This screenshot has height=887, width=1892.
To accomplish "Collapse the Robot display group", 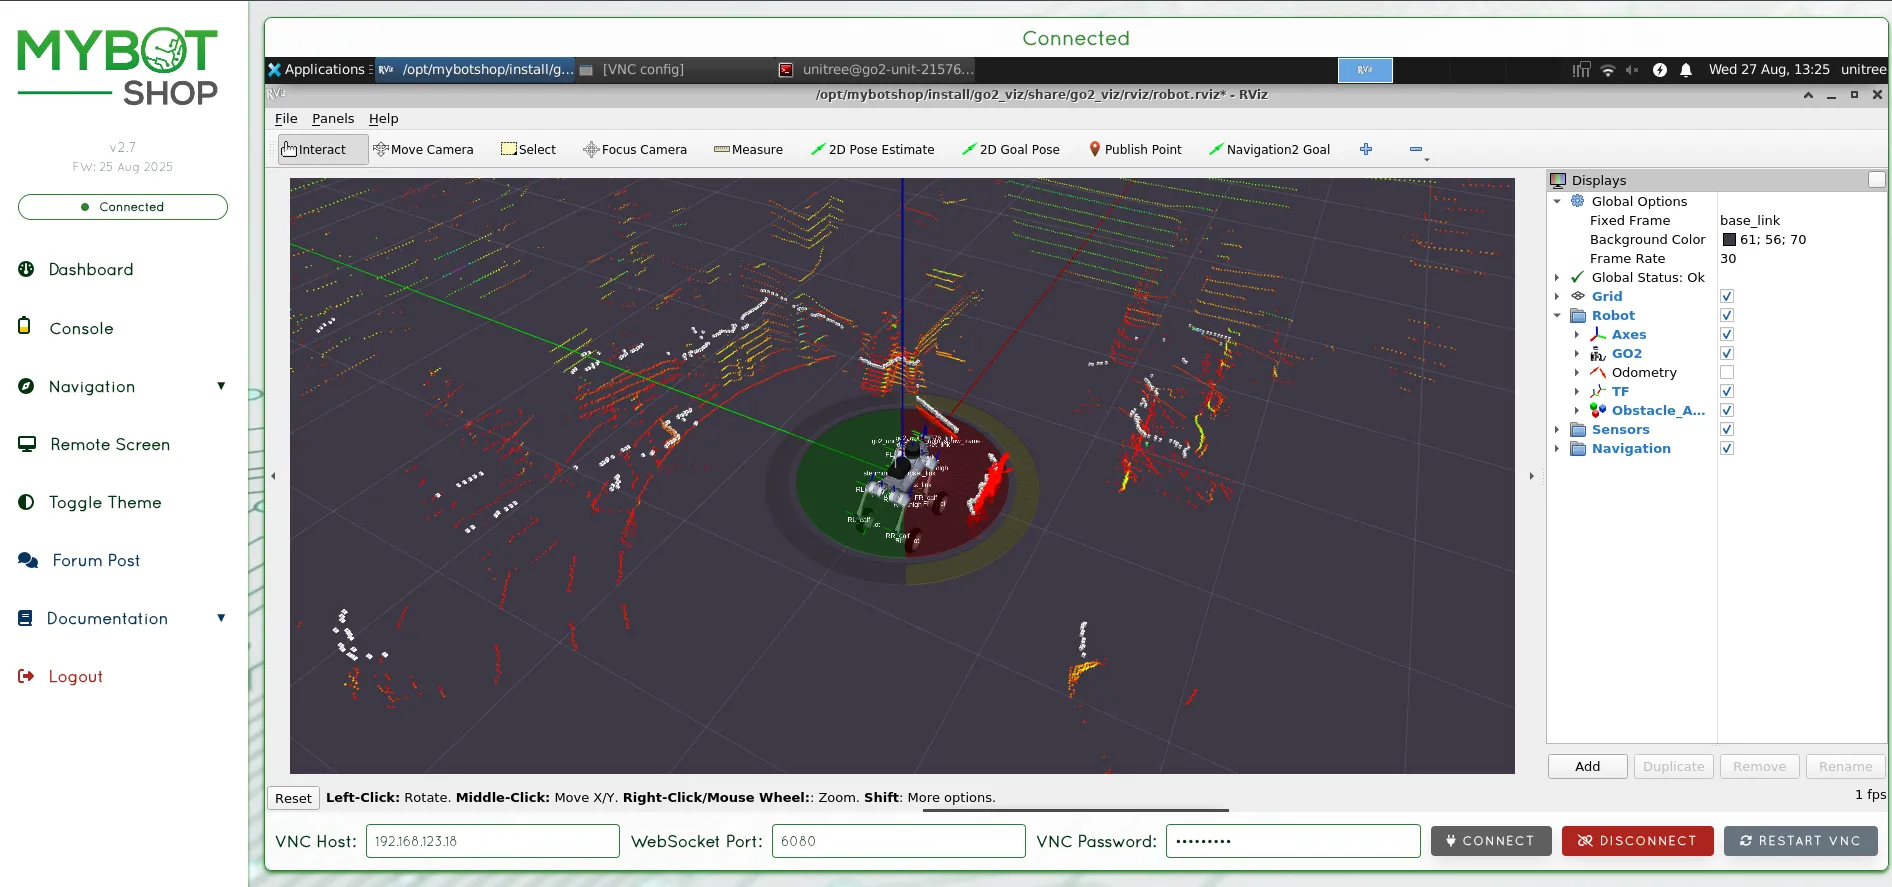I will (1557, 315).
